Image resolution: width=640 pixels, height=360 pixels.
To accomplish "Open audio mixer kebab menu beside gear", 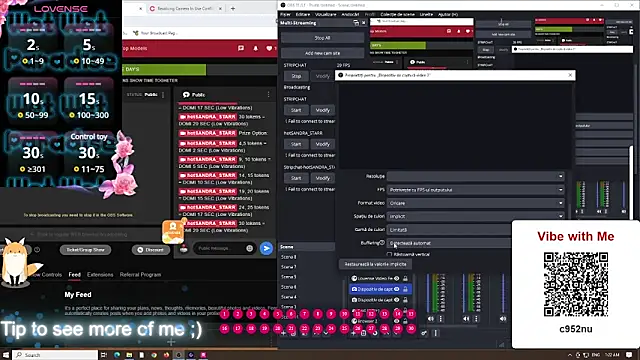I will (435, 333).
